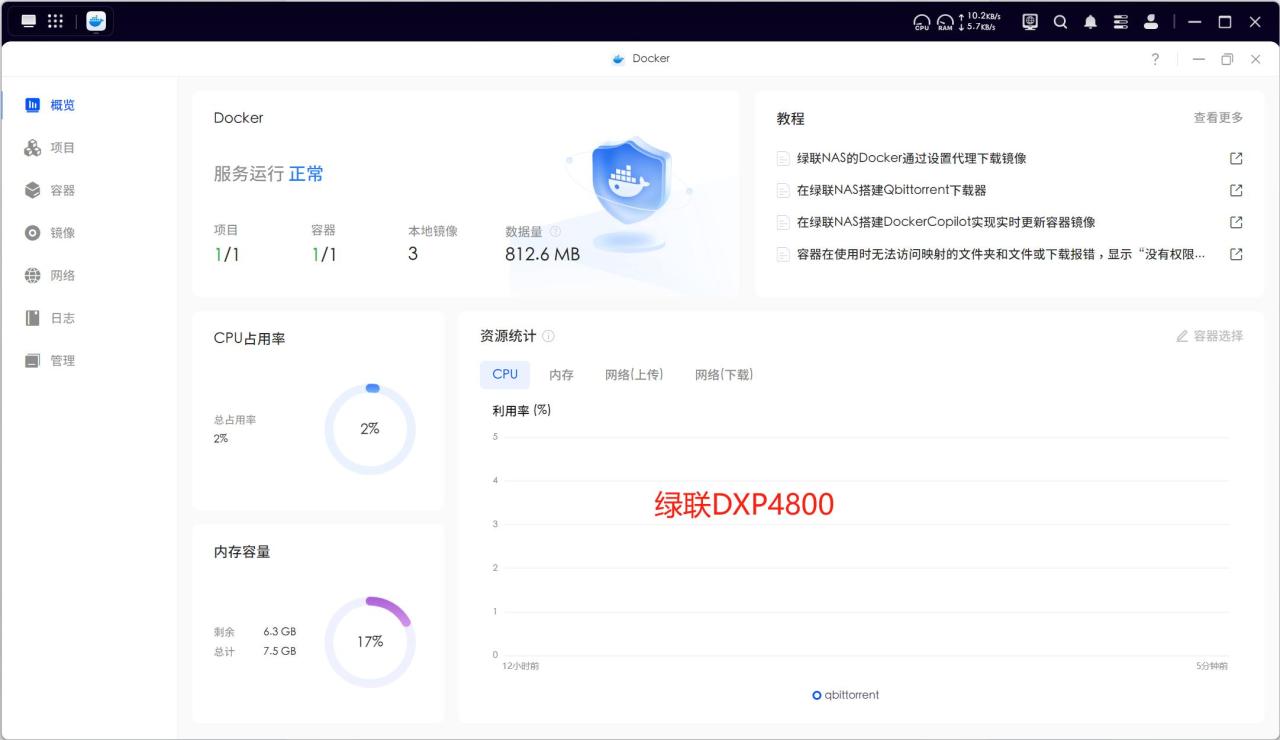Open external link icon for Qbittorrent下载器 tutorial

[1236, 190]
